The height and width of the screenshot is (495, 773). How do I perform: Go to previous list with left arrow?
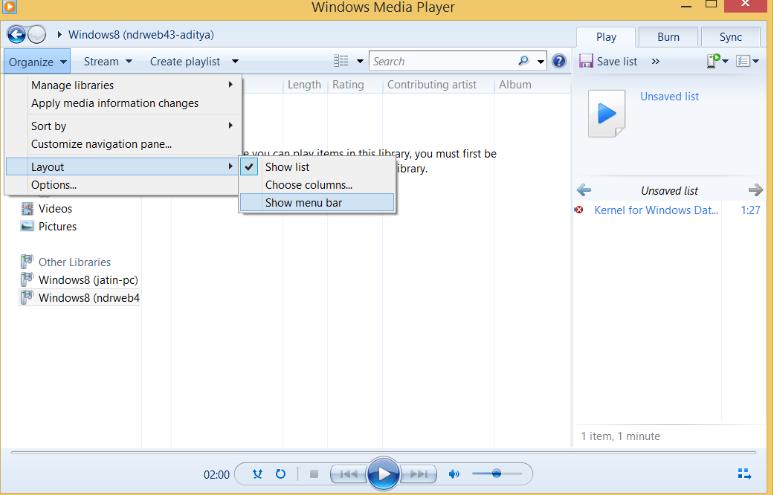pos(584,190)
